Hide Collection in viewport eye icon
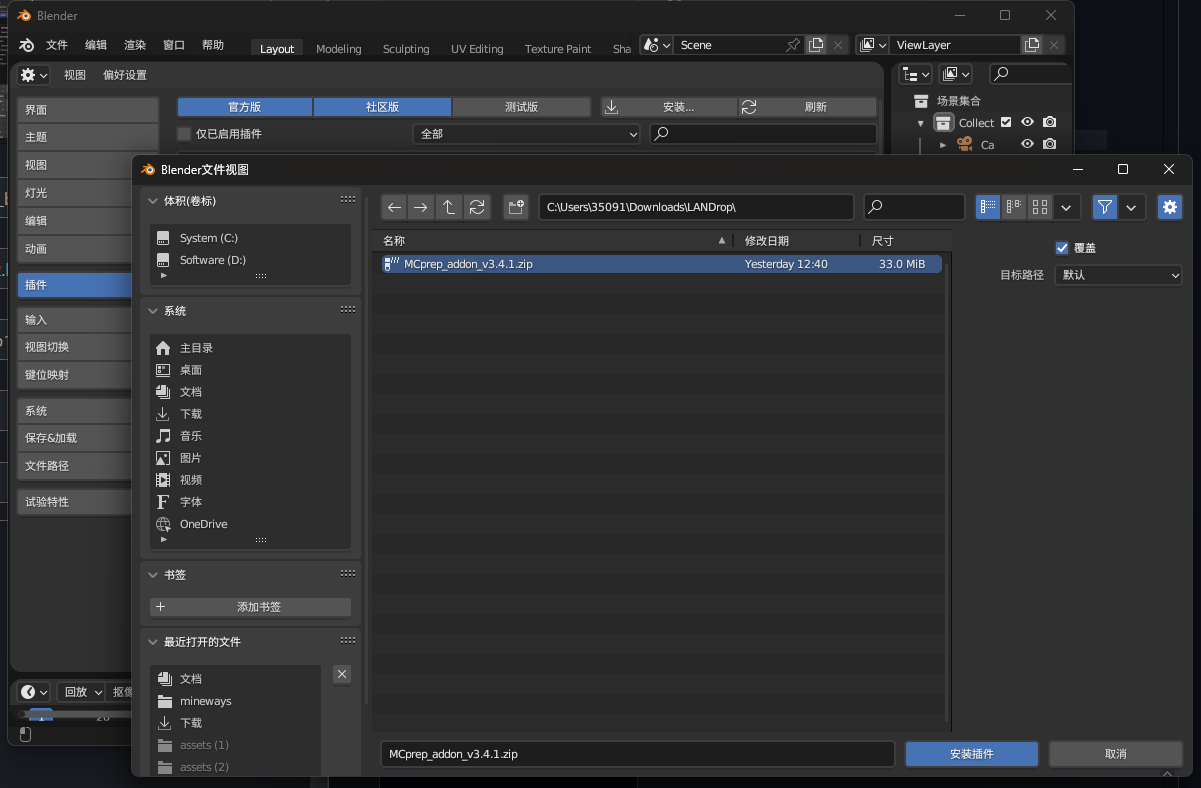This screenshot has width=1201, height=788. pos(1027,122)
